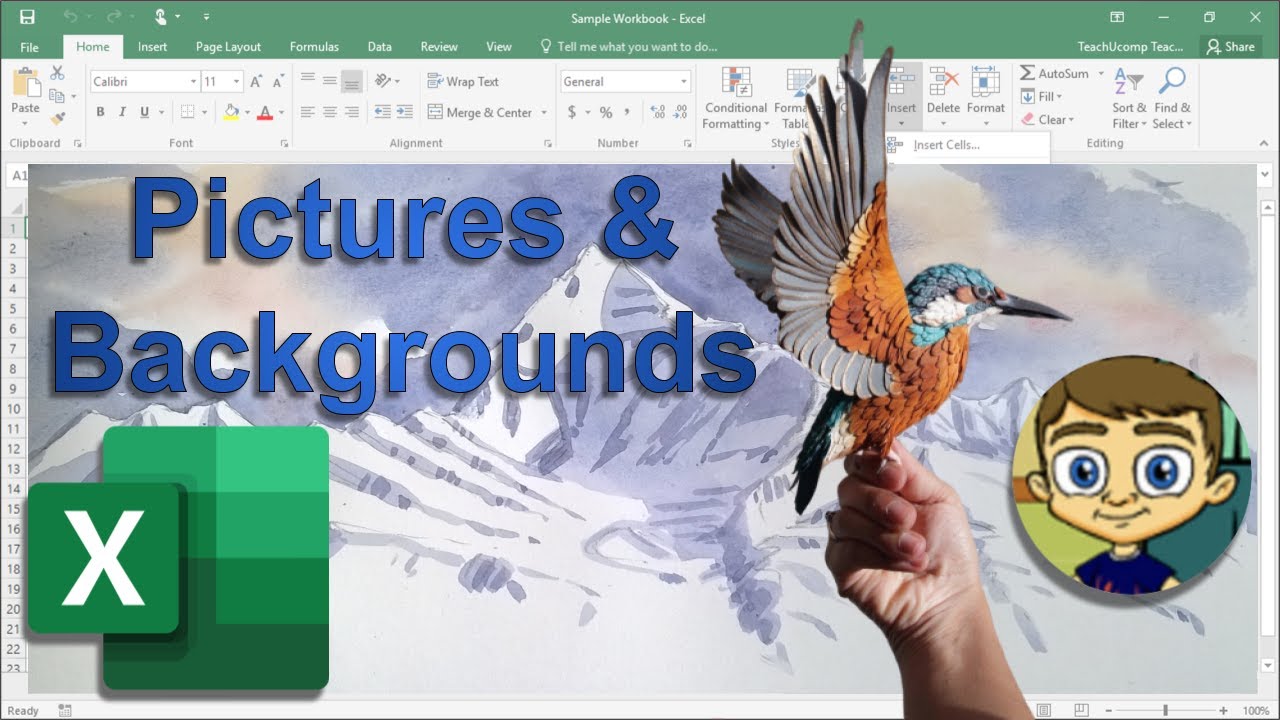
Task: Click the Redo arrow icon
Action: (x=112, y=17)
